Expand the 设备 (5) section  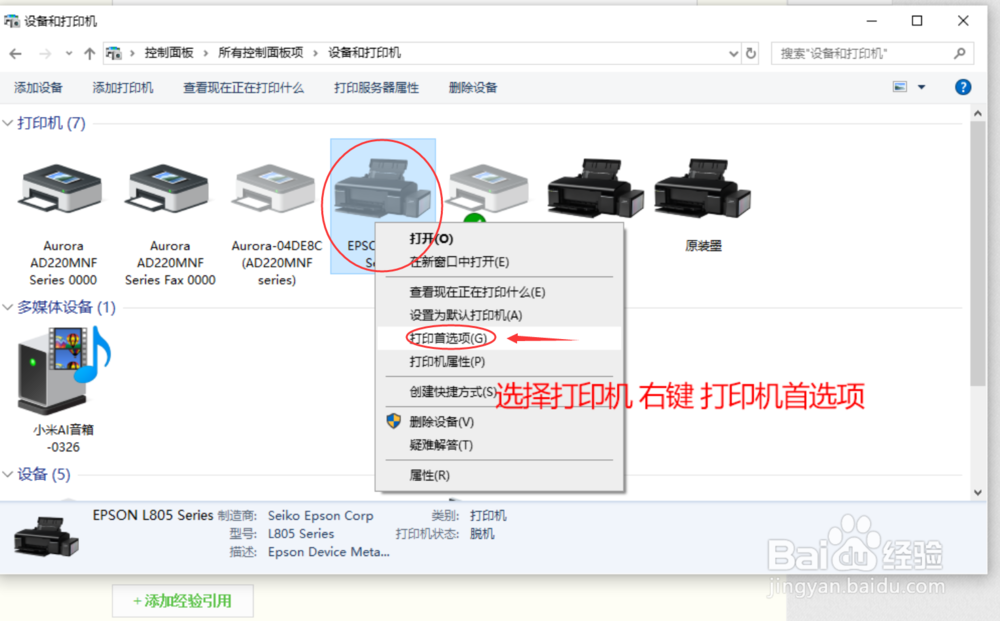coord(10,474)
